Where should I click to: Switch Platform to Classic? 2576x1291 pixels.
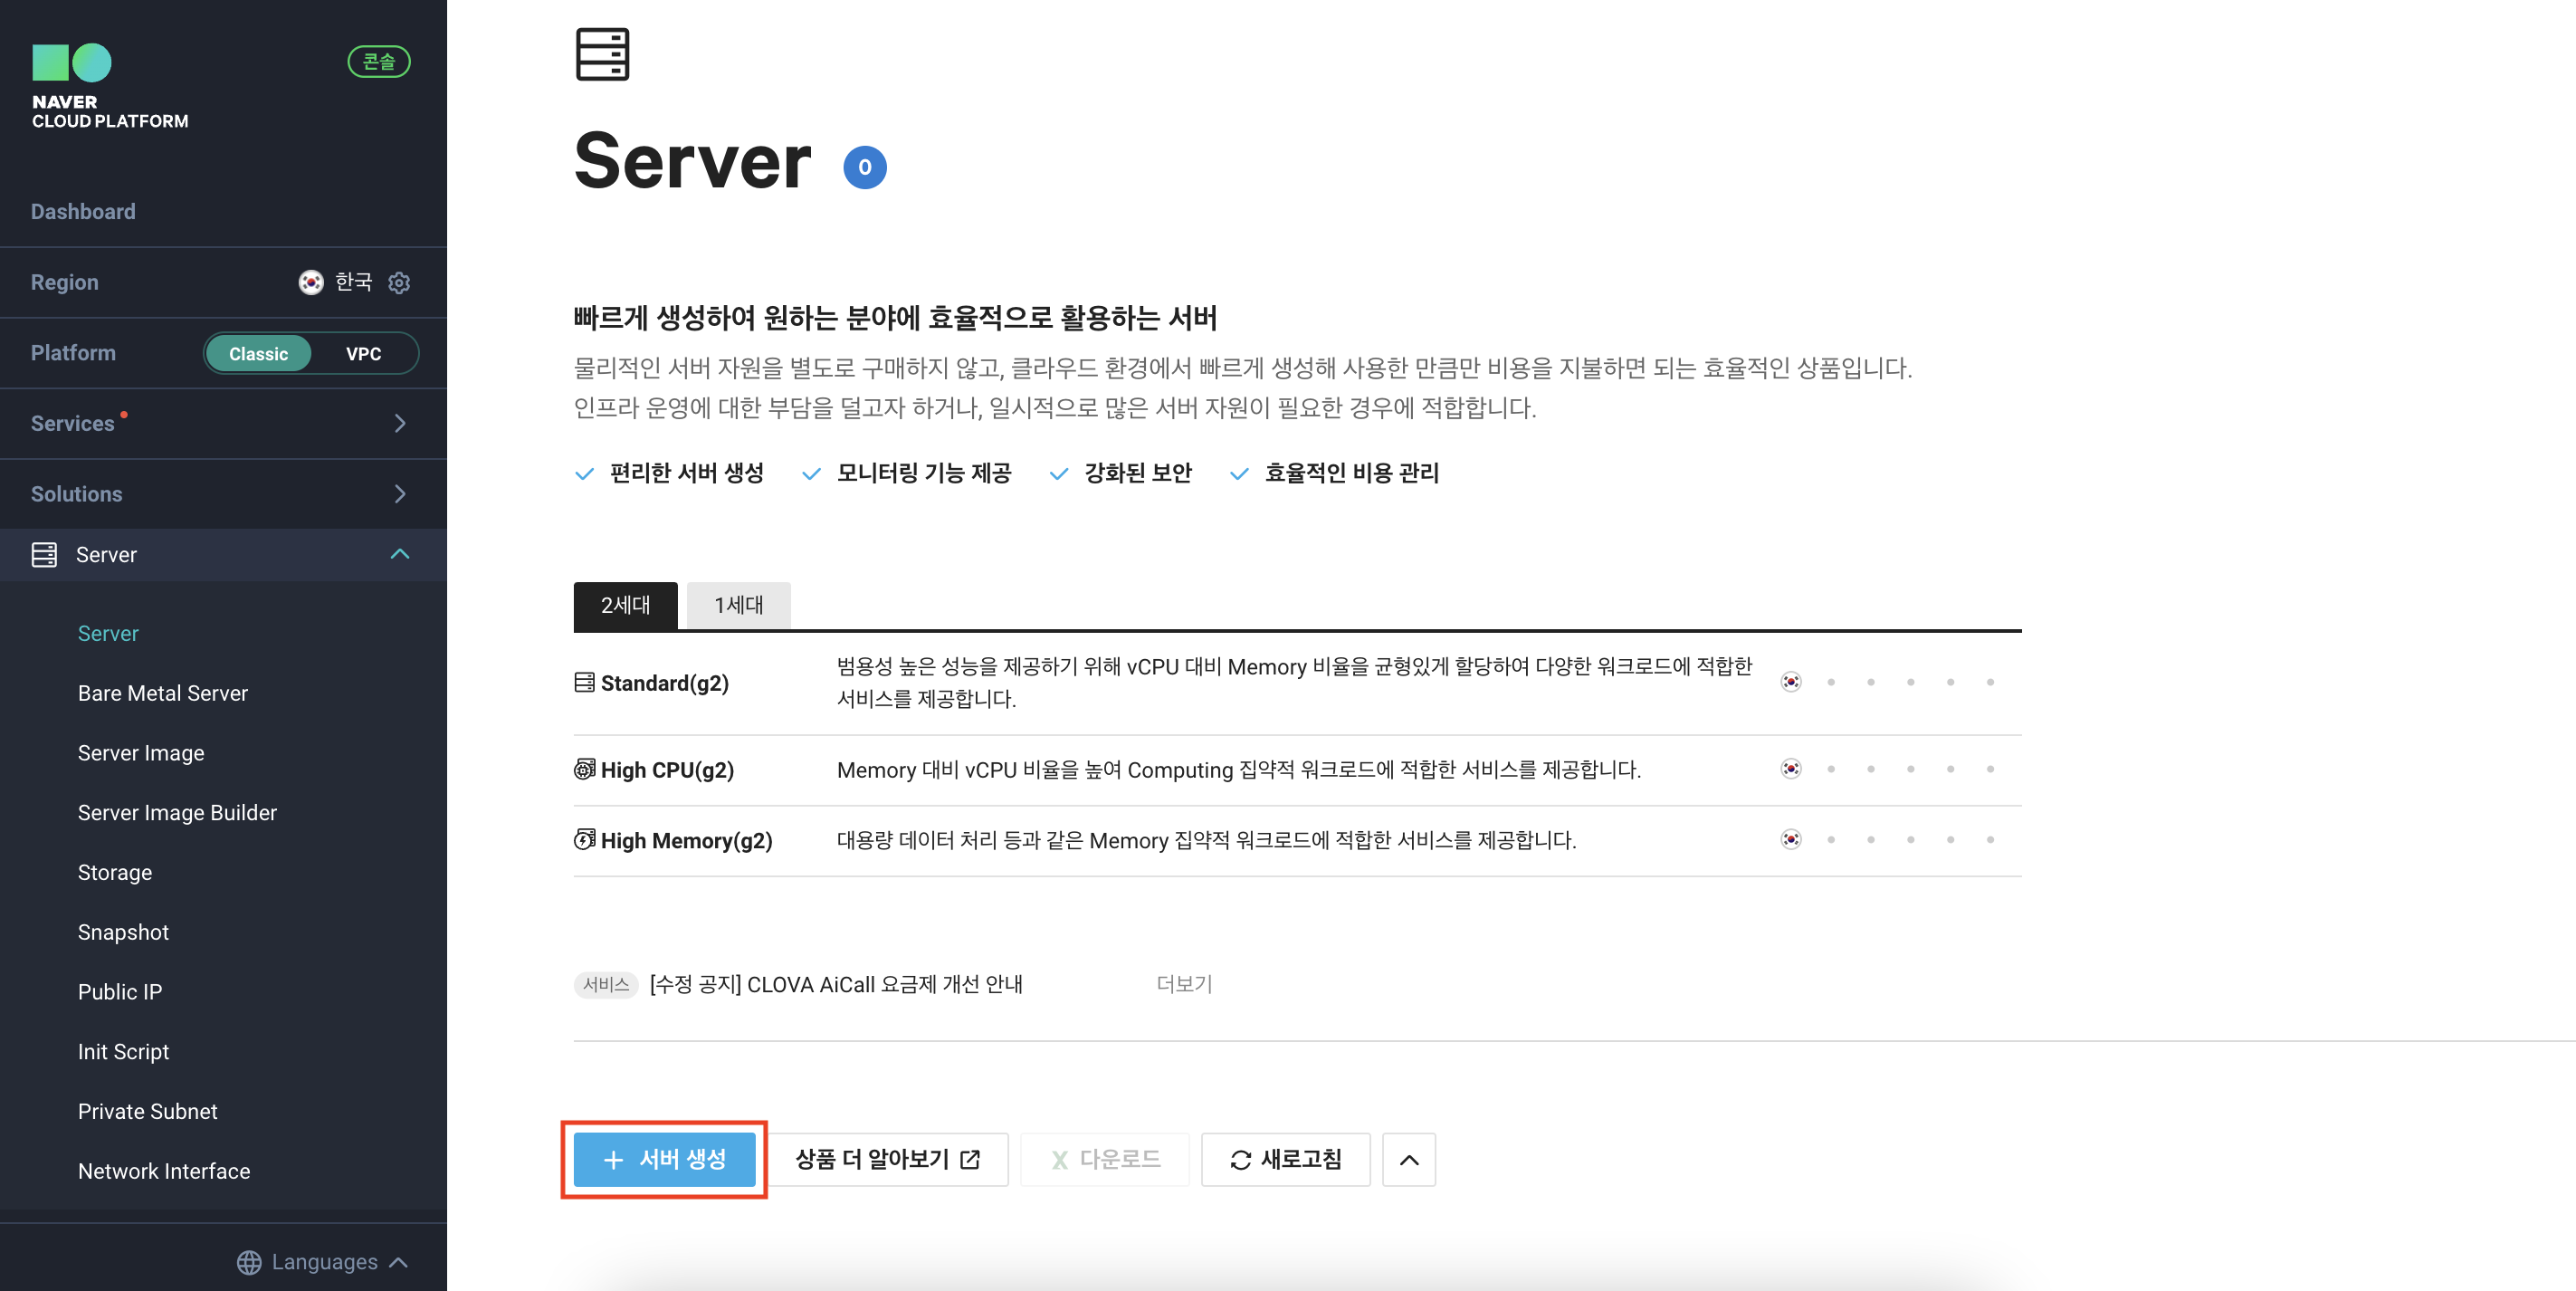[258, 354]
